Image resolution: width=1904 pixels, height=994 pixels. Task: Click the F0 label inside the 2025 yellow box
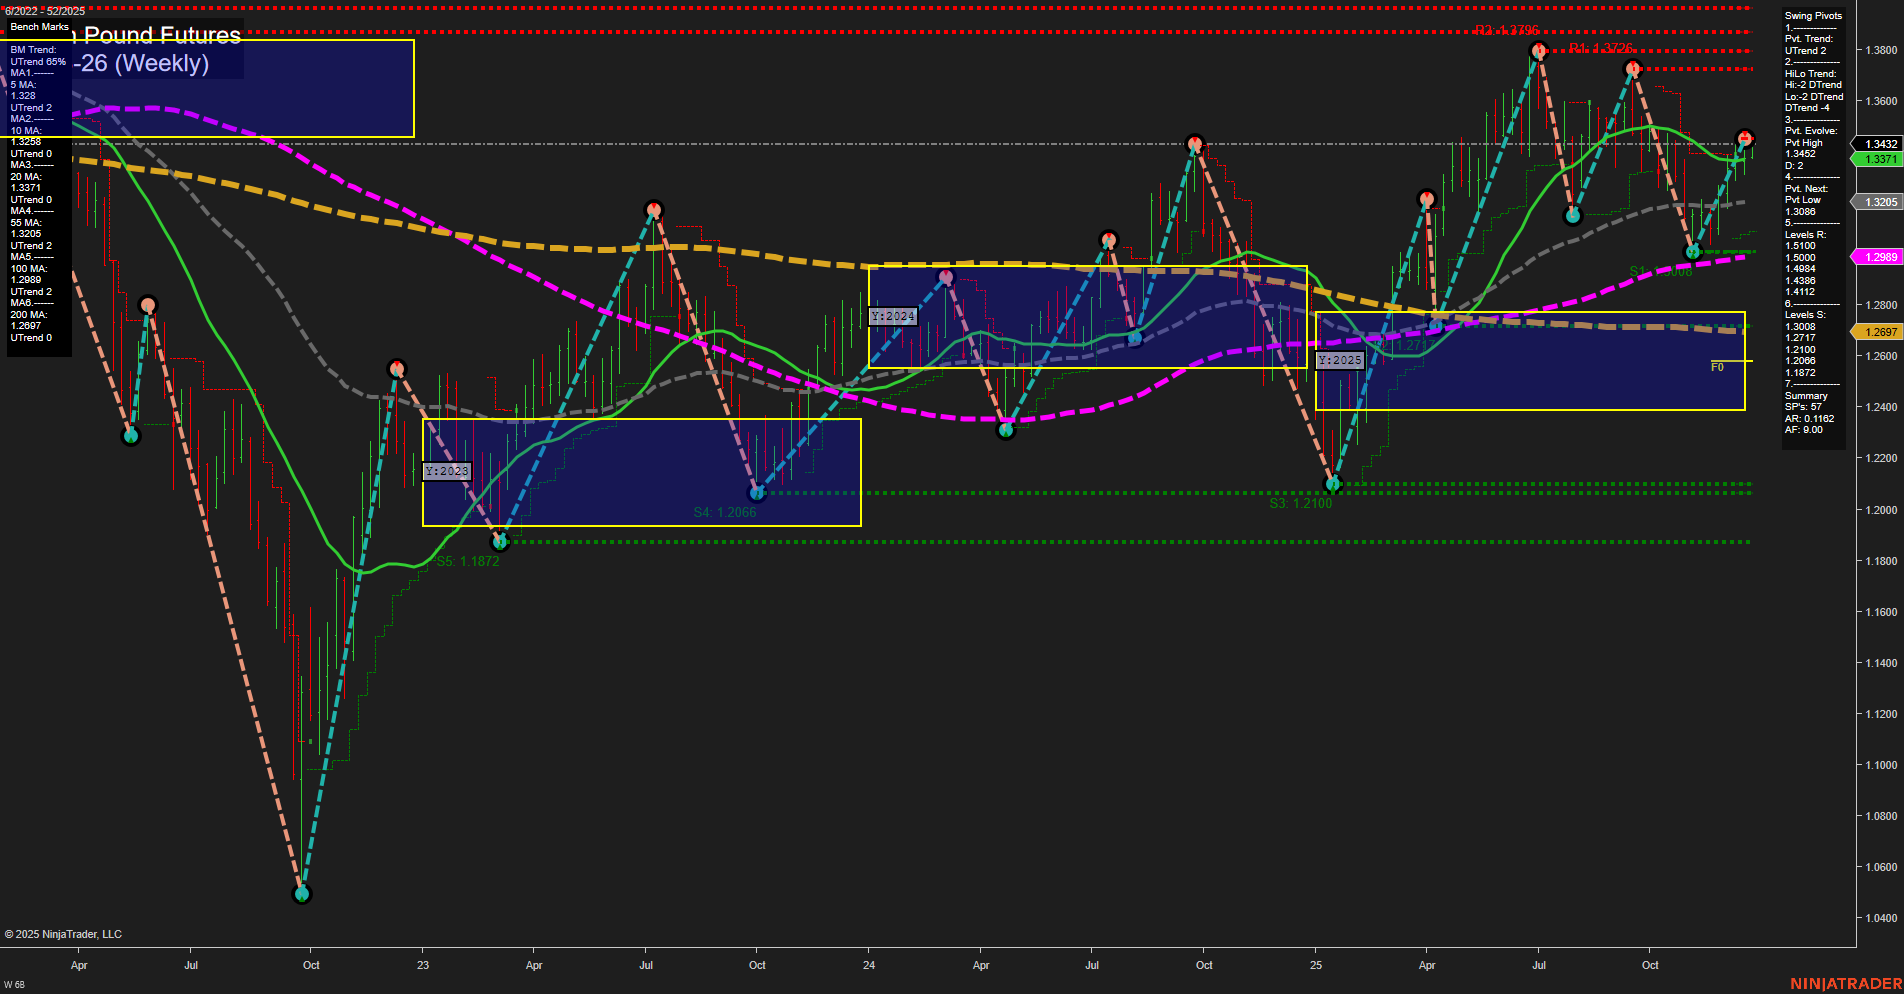[x=1717, y=367]
